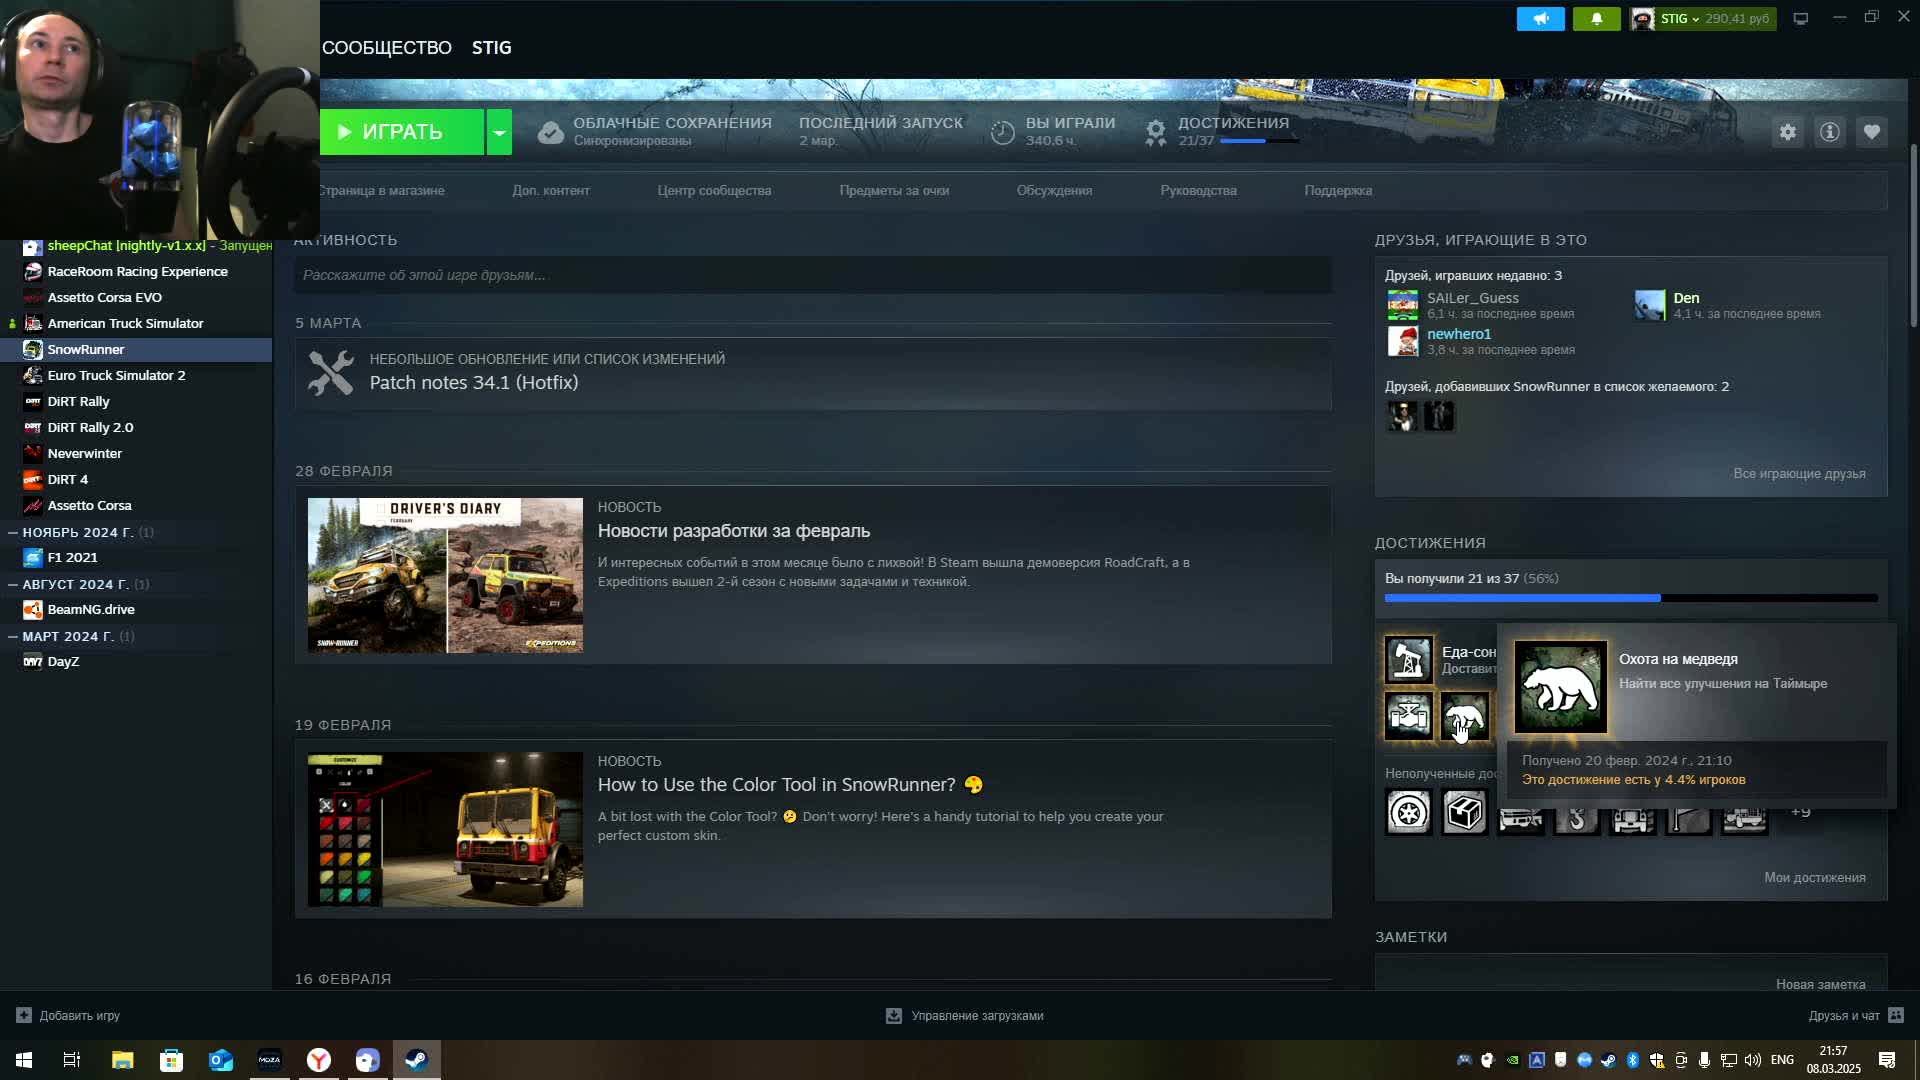Select DayZ in library
This screenshot has height=1080, width=1920.
click(x=136, y=661)
